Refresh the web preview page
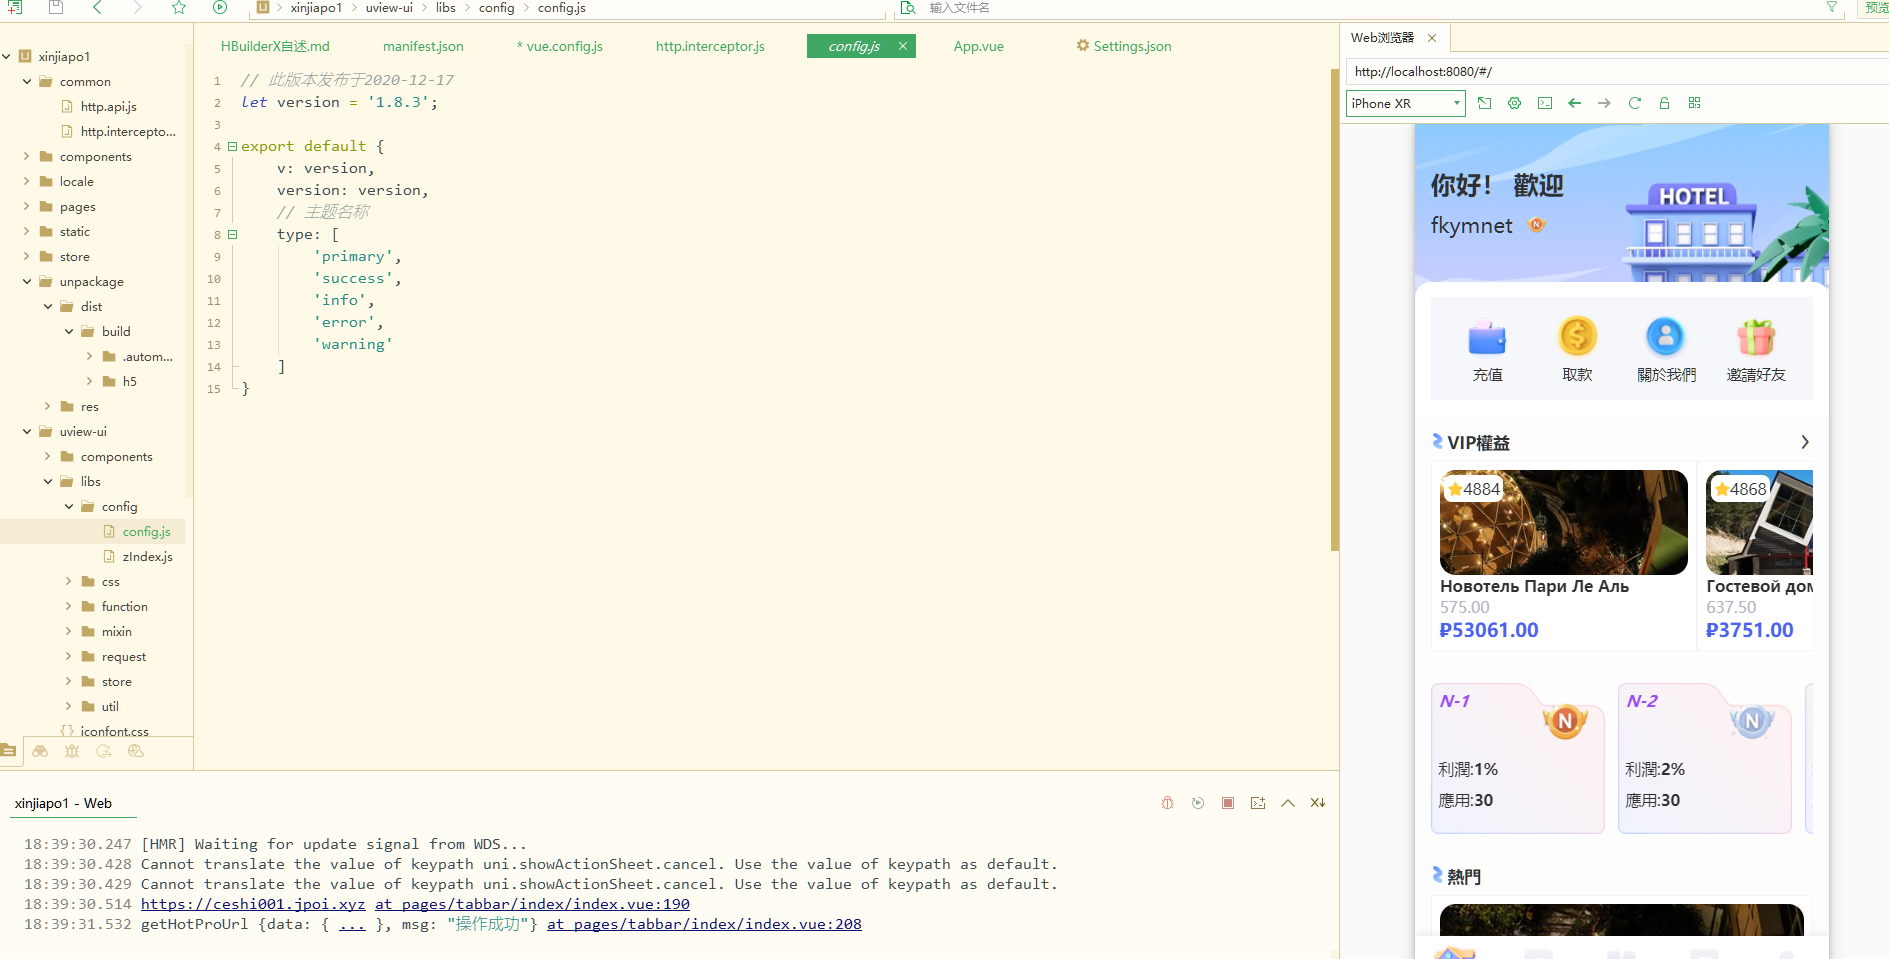Screen dimensions: 1889x959 point(1634,103)
